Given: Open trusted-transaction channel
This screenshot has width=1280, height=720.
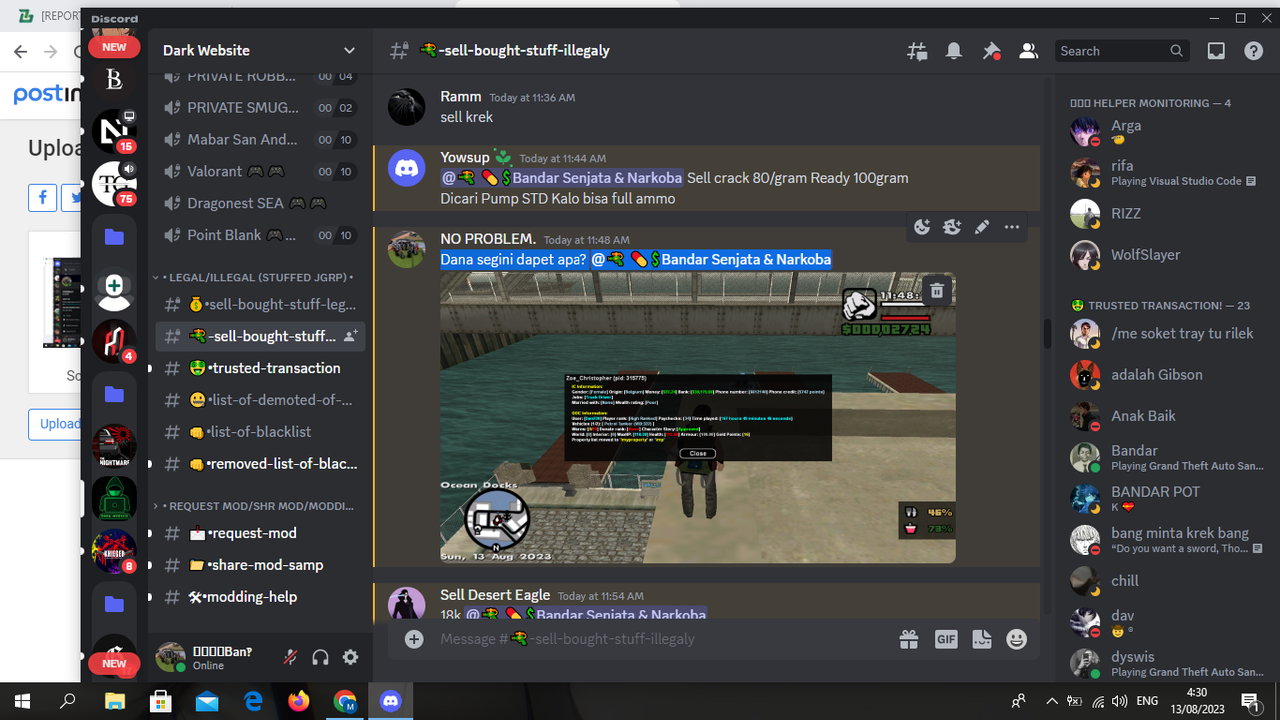Looking at the screenshot, I should point(260,368).
